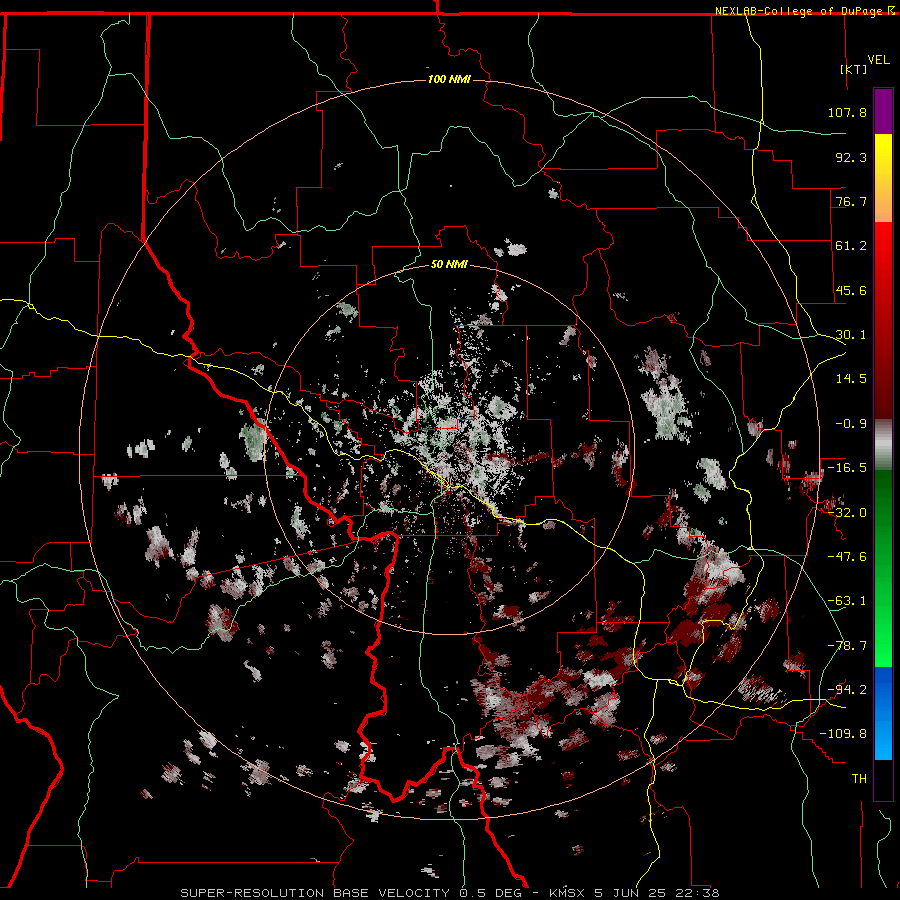This screenshot has height=900, width=900.
Task: Click the 76.7 velocity scale value
Action: [x=851, y=201]
